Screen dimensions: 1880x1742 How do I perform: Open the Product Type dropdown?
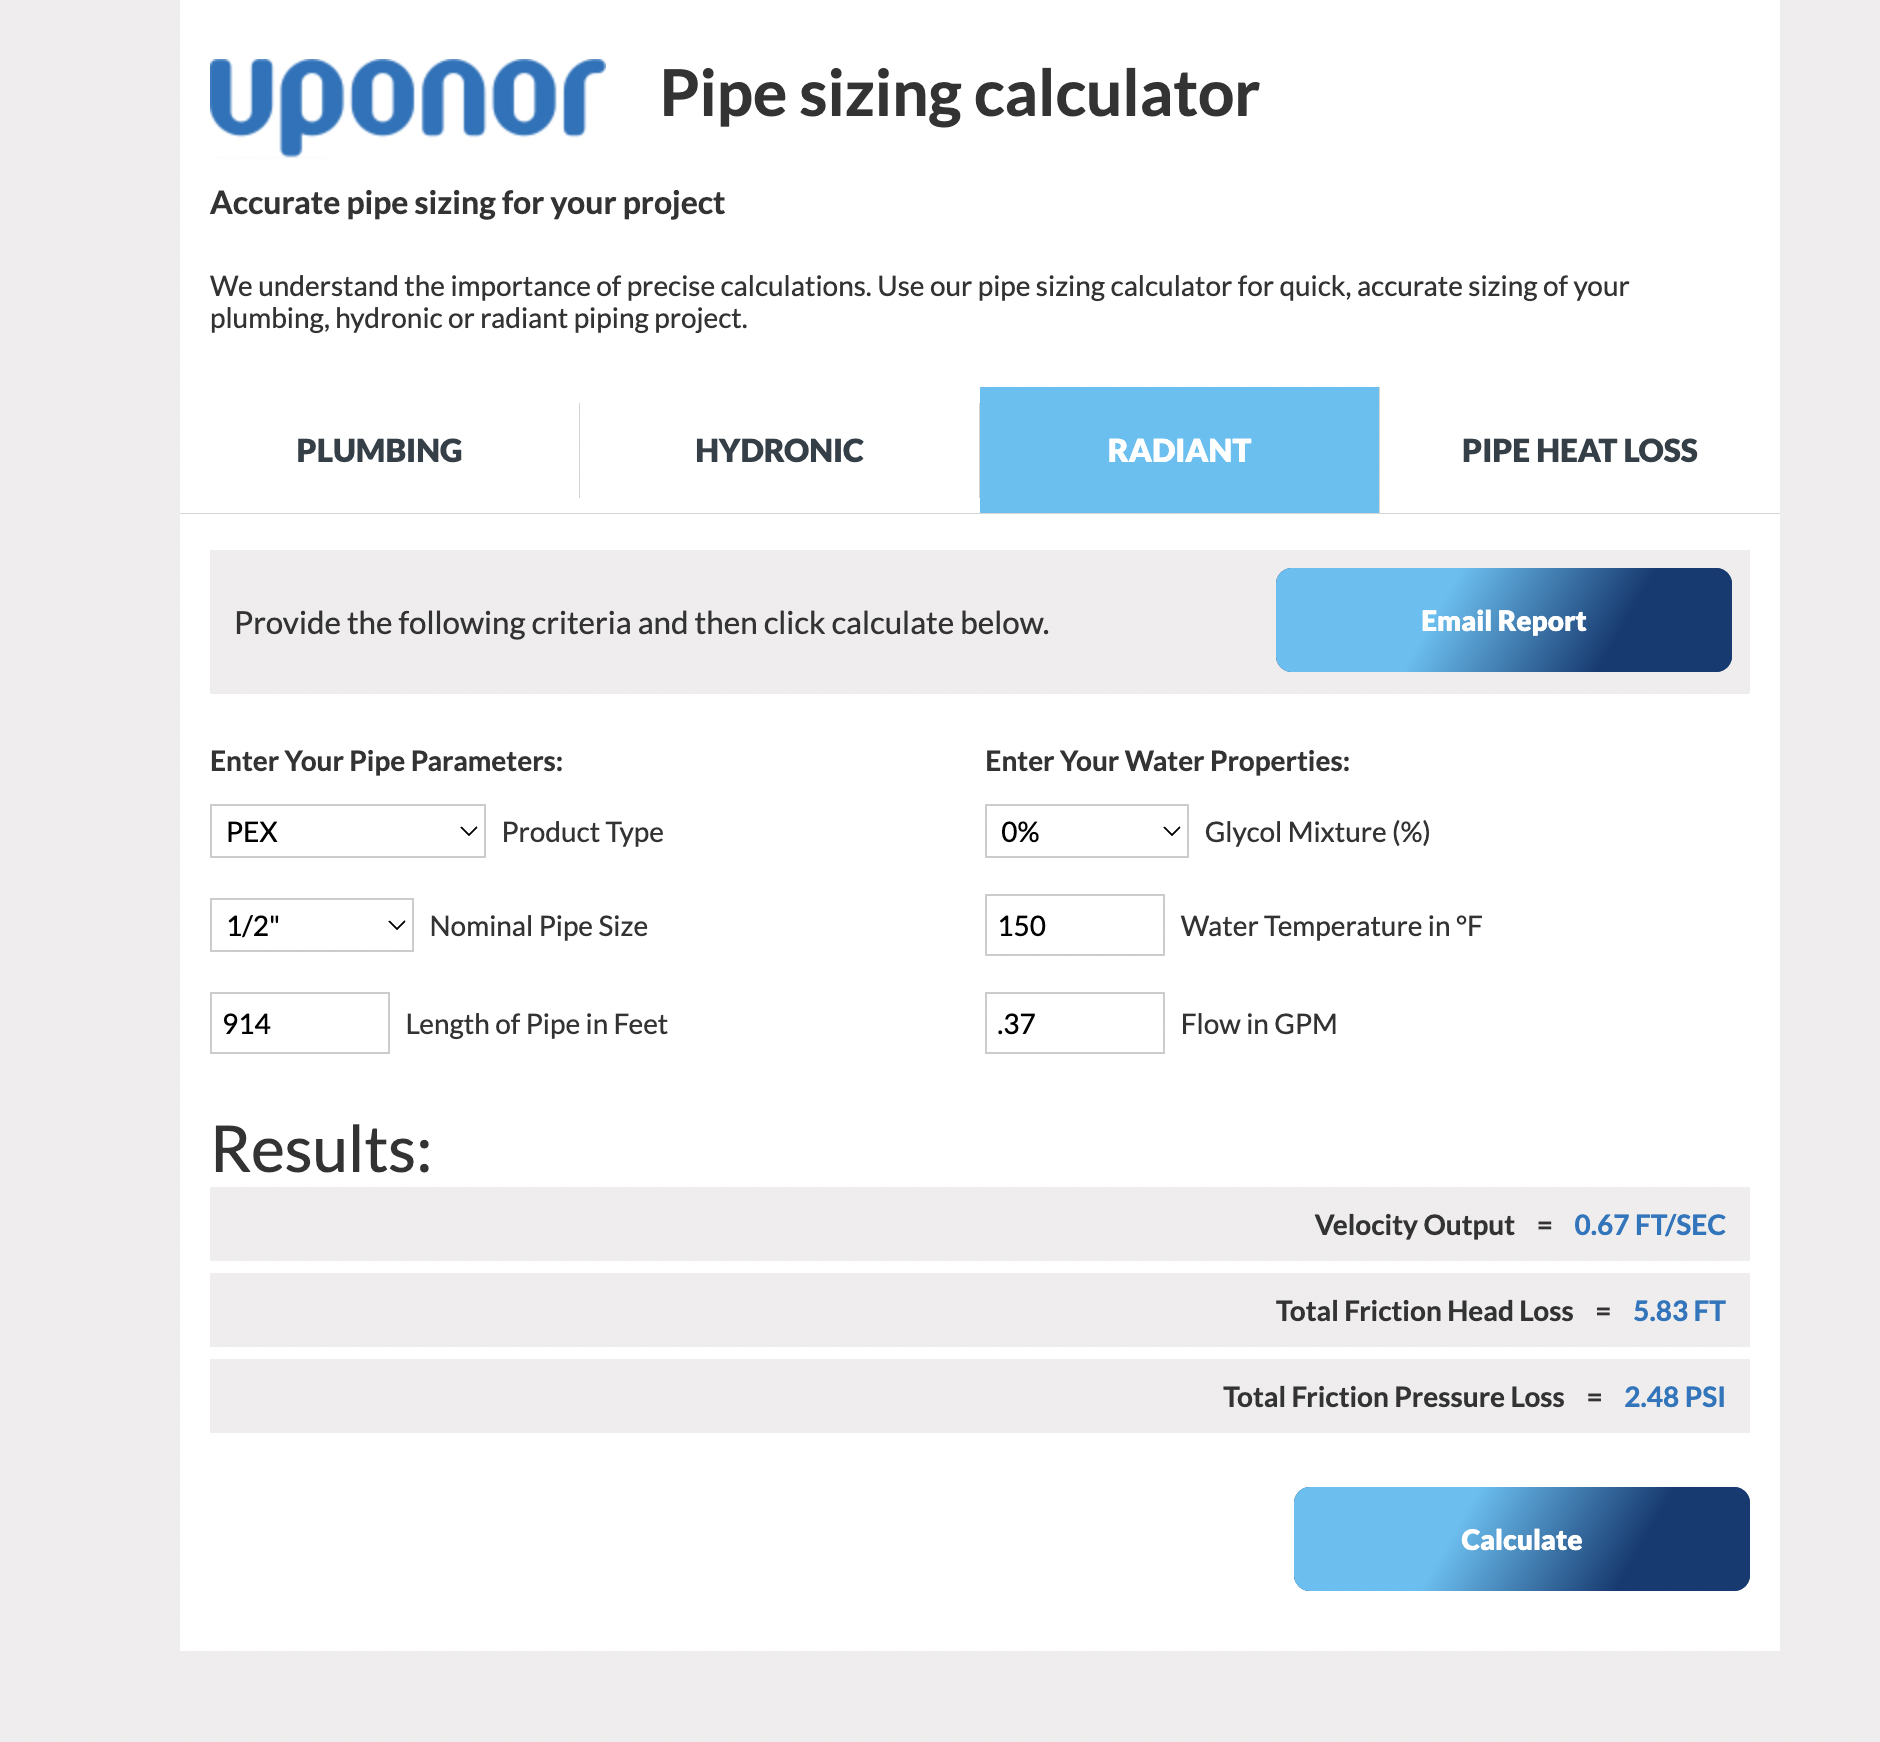(348, 831)
